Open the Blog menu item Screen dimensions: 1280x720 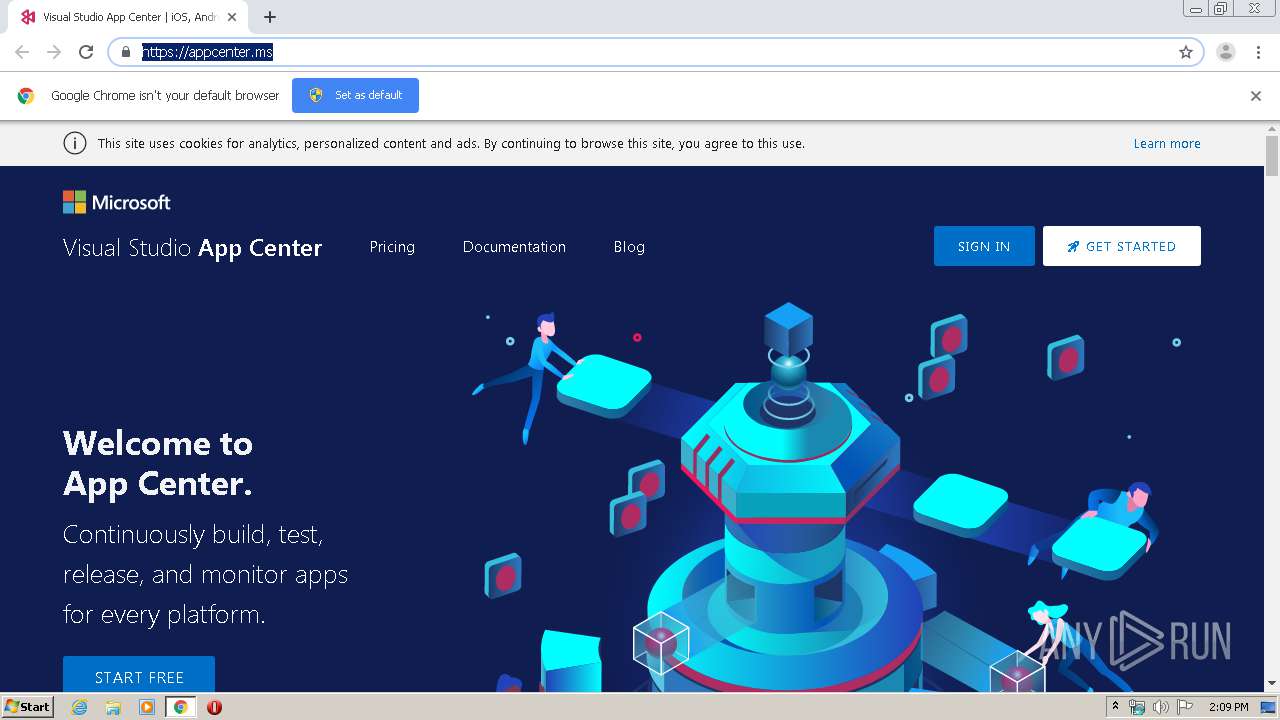[x=629, y=247]
